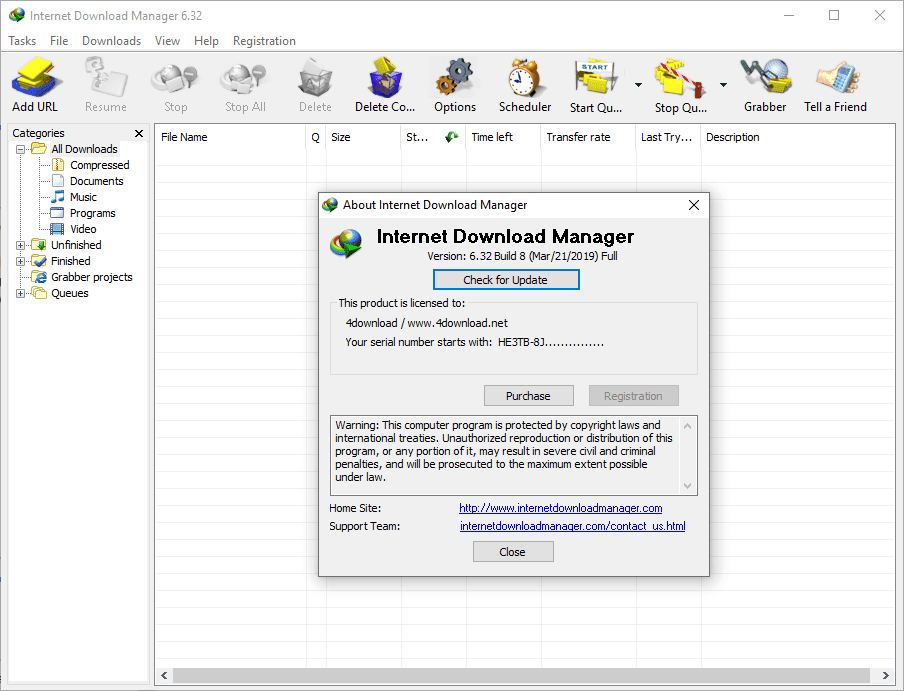Click the green arrow column header icon
The height and width of the screenshot is (691, 904).
[452, 137]
